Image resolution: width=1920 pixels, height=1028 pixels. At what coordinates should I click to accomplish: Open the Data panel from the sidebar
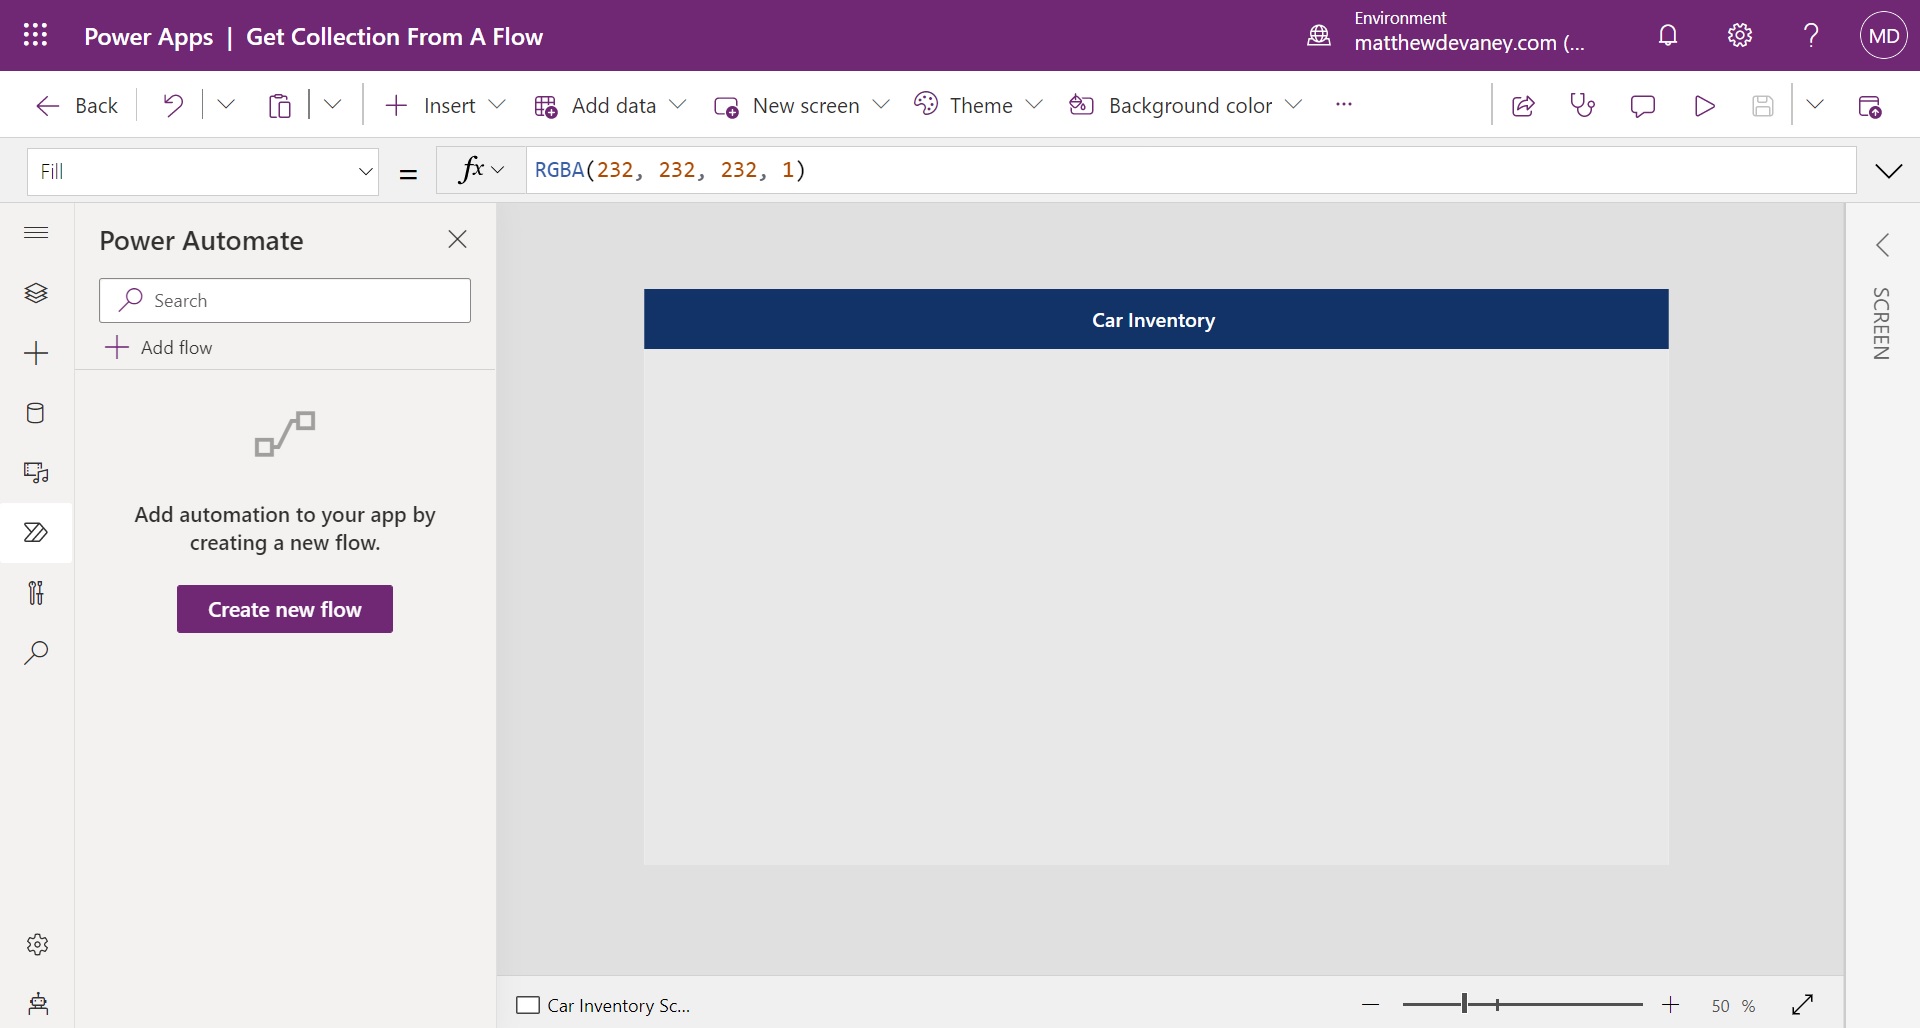click(x=36, y=413)
